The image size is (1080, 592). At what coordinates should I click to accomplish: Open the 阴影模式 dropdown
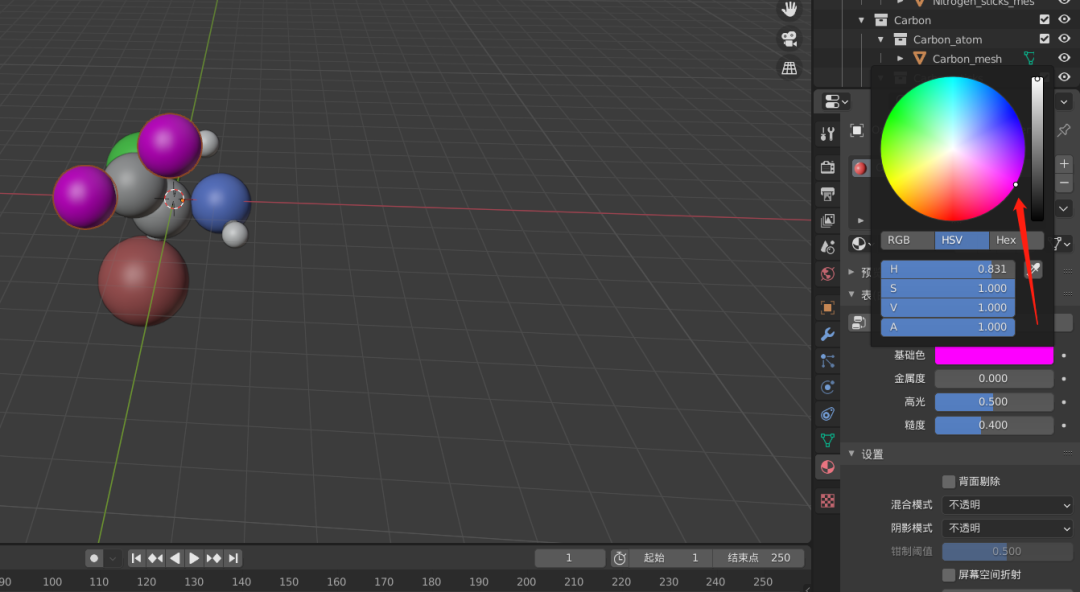[1007, 529]
